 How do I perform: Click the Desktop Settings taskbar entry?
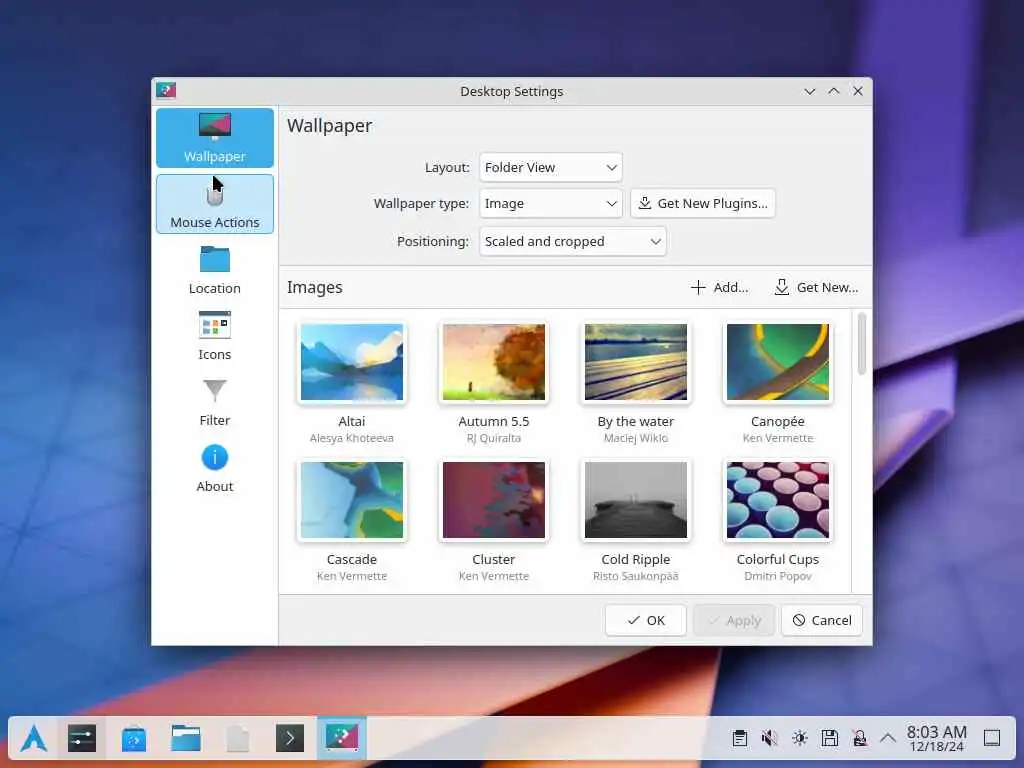point(342,739)
